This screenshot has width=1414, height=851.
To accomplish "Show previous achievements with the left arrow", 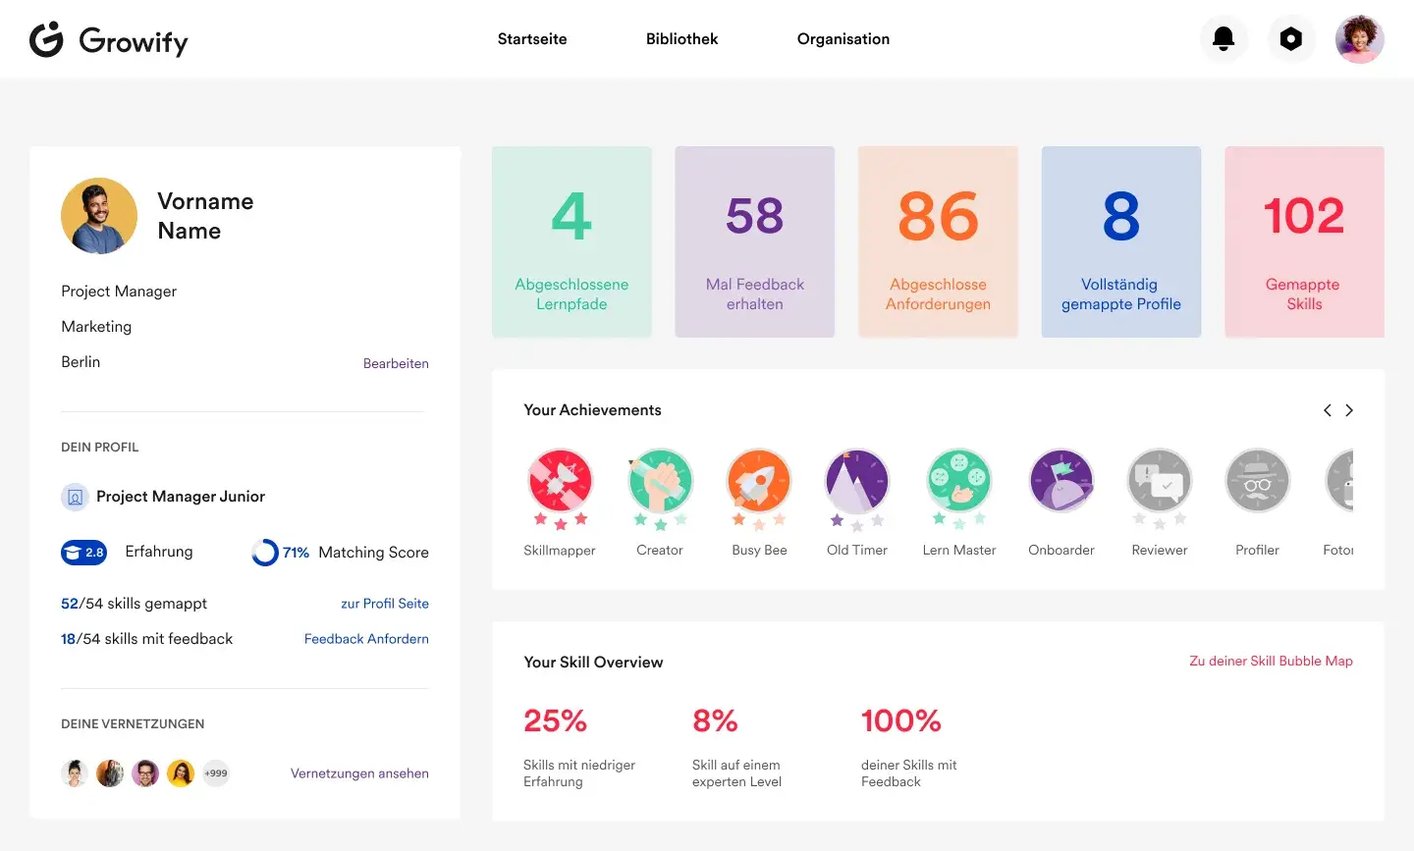I will (x=1327, y=410).
